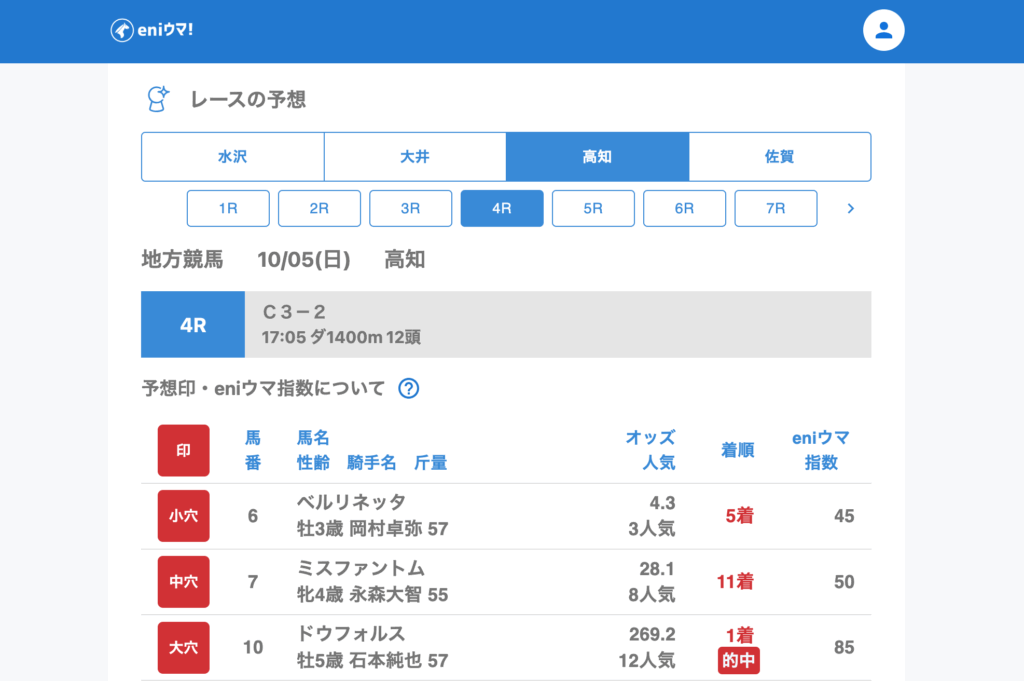Select the 佐賀 racecourse tab
The height and width of the screenshot is (681, 1024).
(x=779, y=157)
